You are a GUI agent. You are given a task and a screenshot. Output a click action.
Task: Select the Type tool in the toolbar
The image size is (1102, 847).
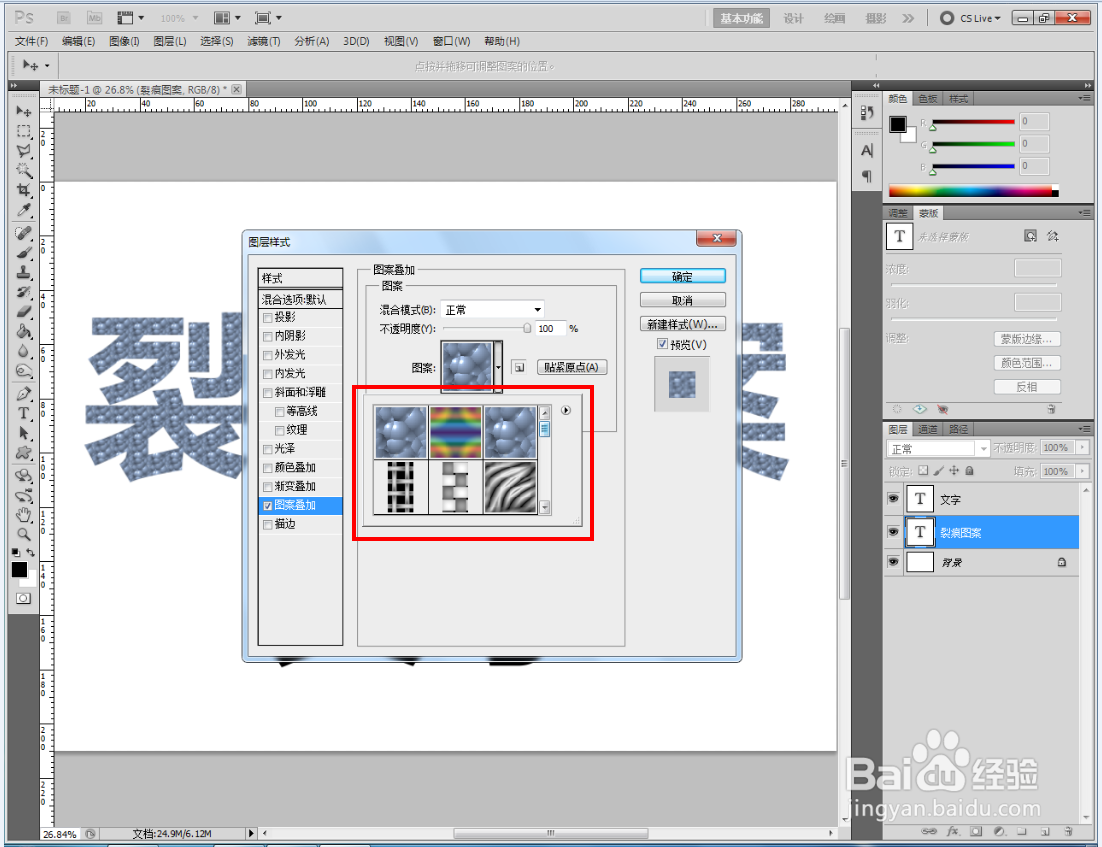[x=23, y=413]
